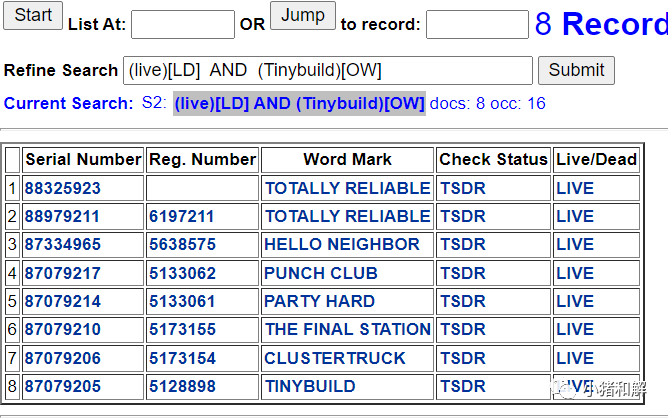Check TSDR status for THE FINAL STATION
The image size is (668, 419).
pos(463,329)
